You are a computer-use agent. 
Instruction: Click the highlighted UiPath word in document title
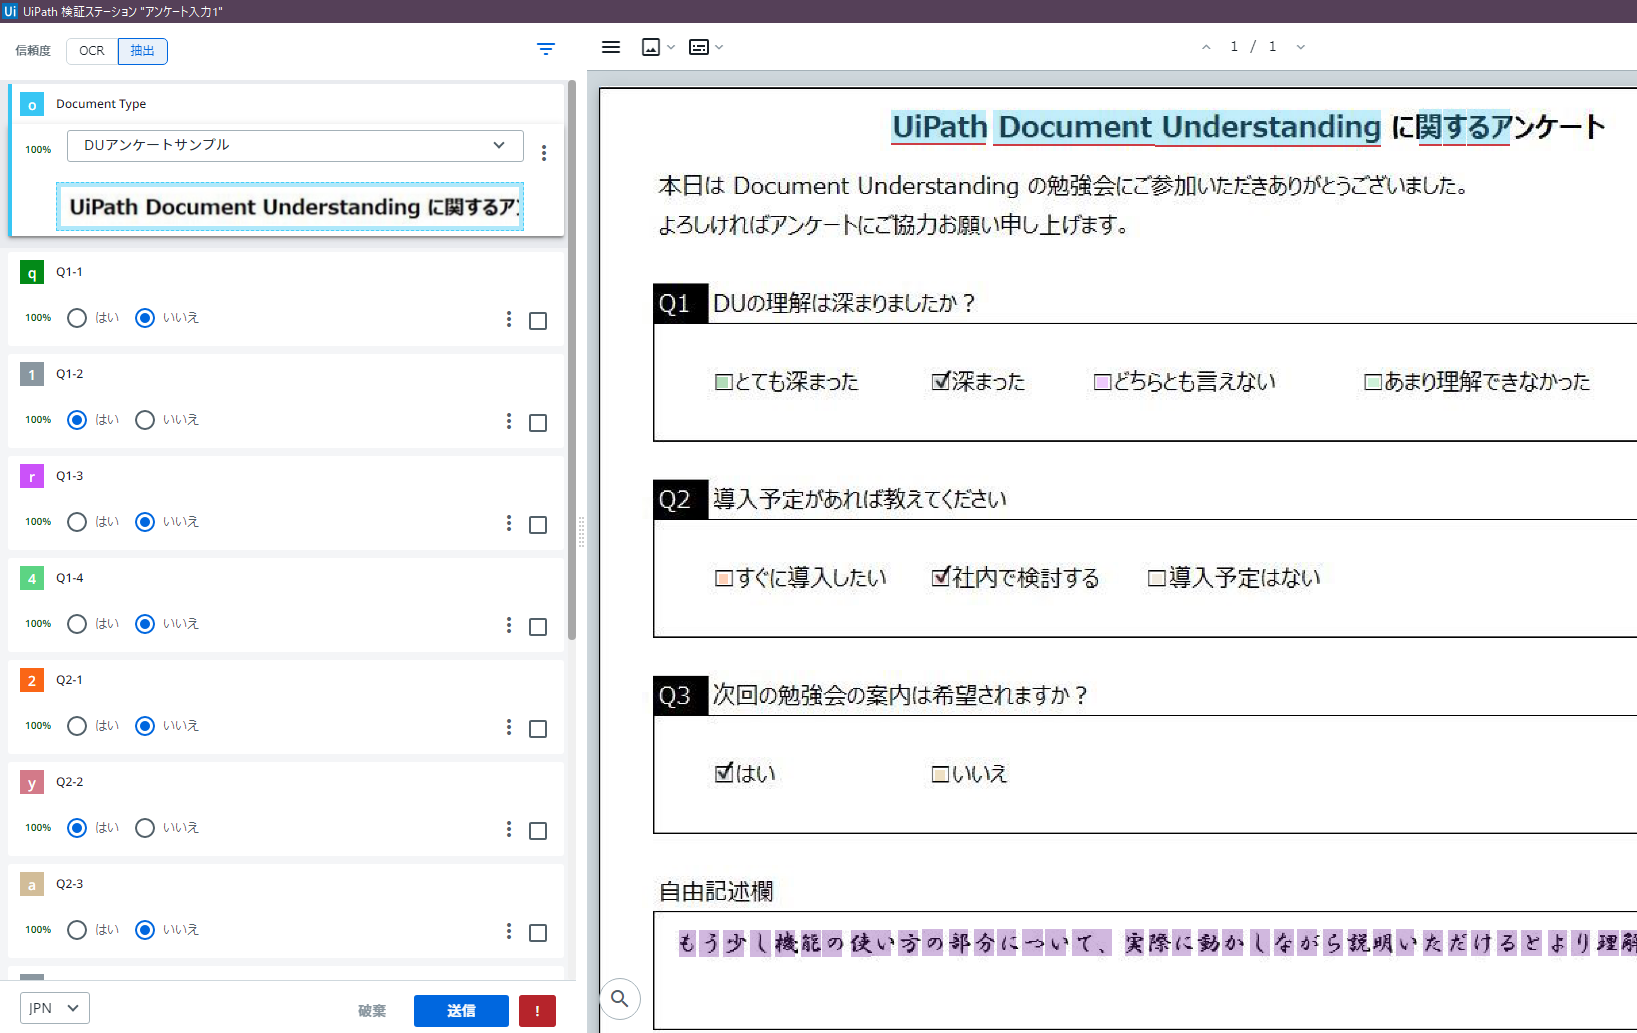point(940,127)
